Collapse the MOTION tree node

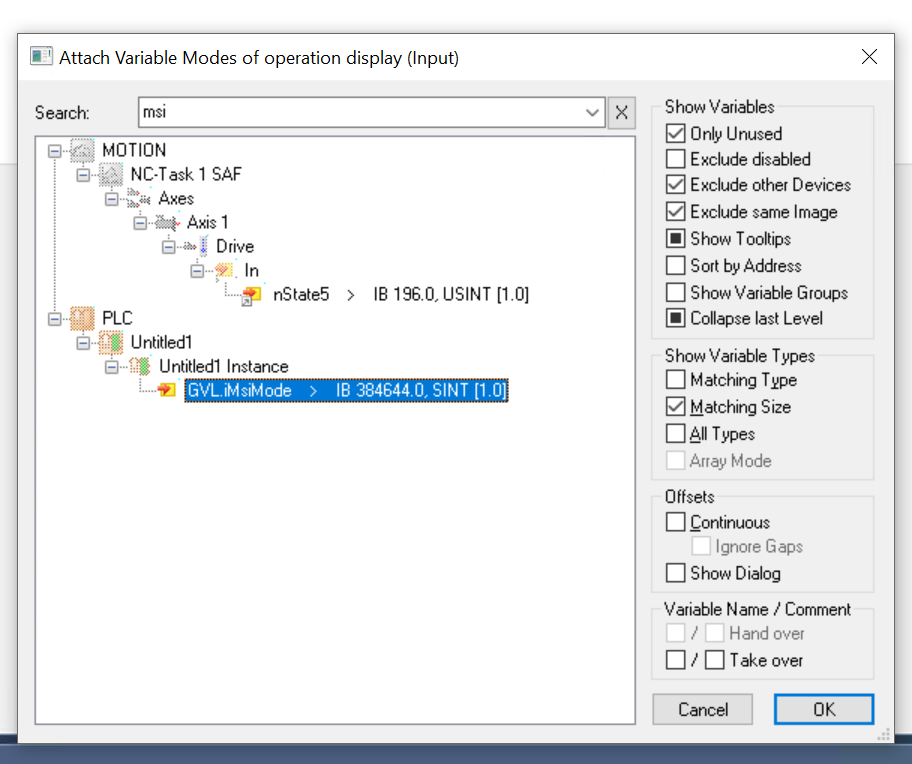[x=55, y=151]
